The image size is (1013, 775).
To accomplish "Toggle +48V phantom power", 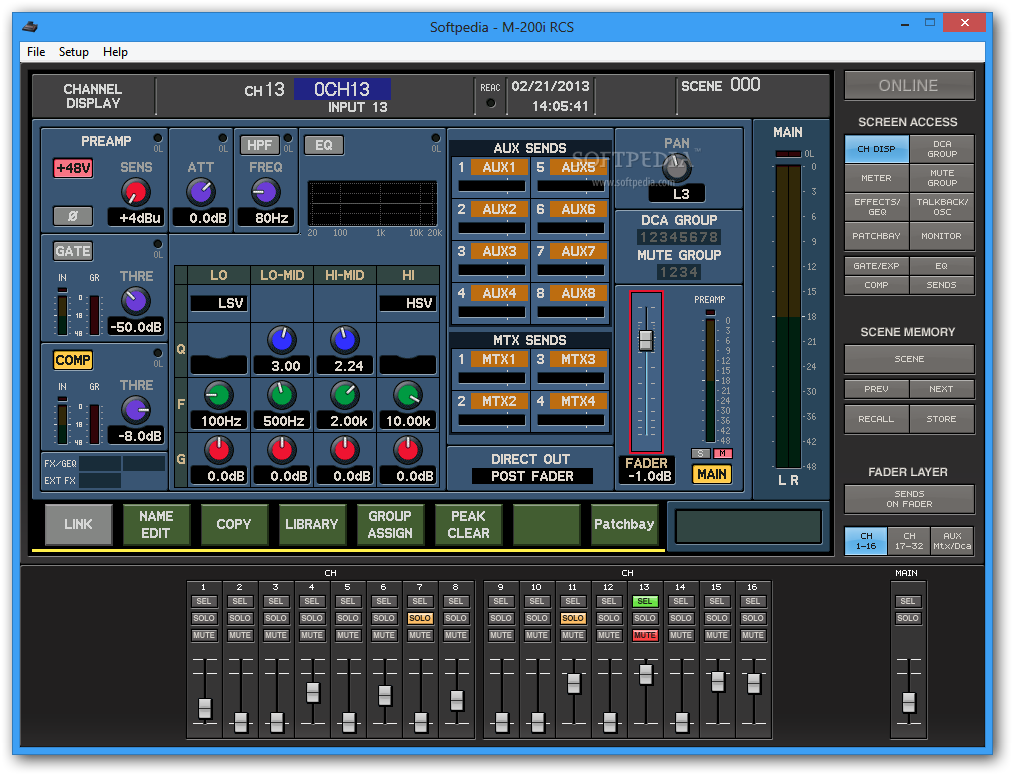I will click(x=73, y=168).
